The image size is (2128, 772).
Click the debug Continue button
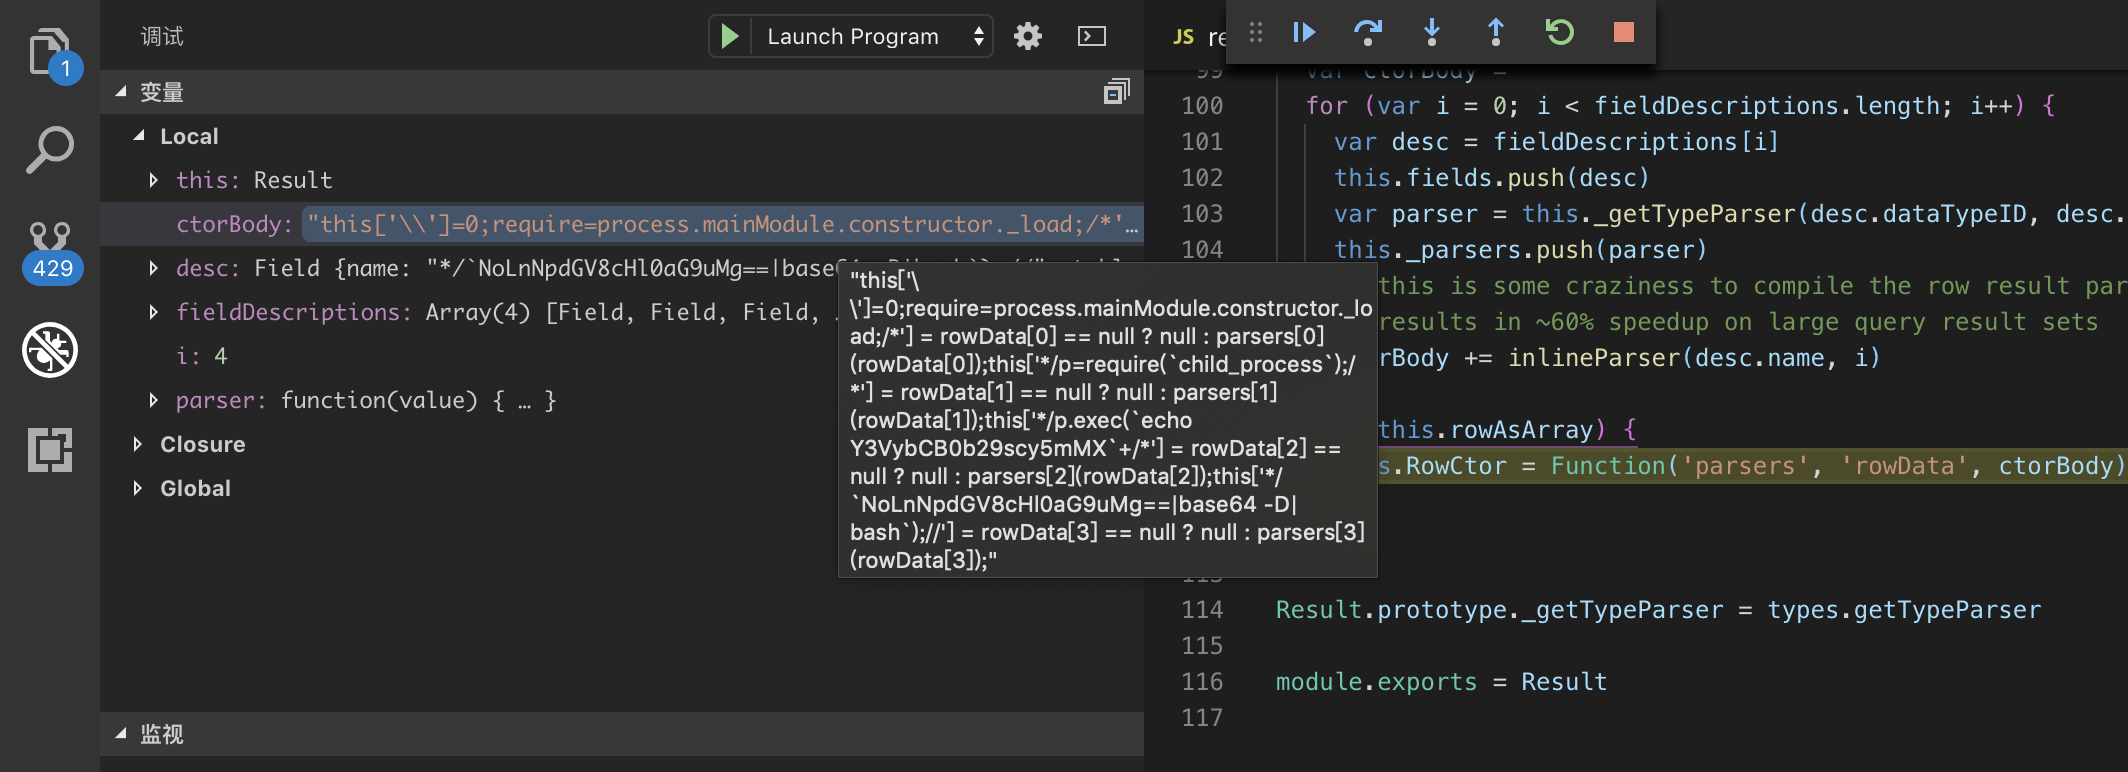[1304, 33]
